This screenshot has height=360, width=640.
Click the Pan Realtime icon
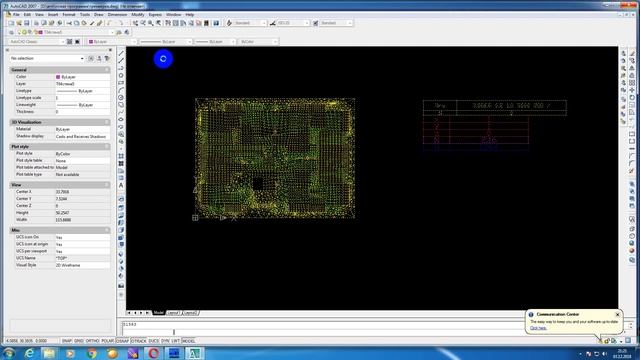tap(136, 23)
